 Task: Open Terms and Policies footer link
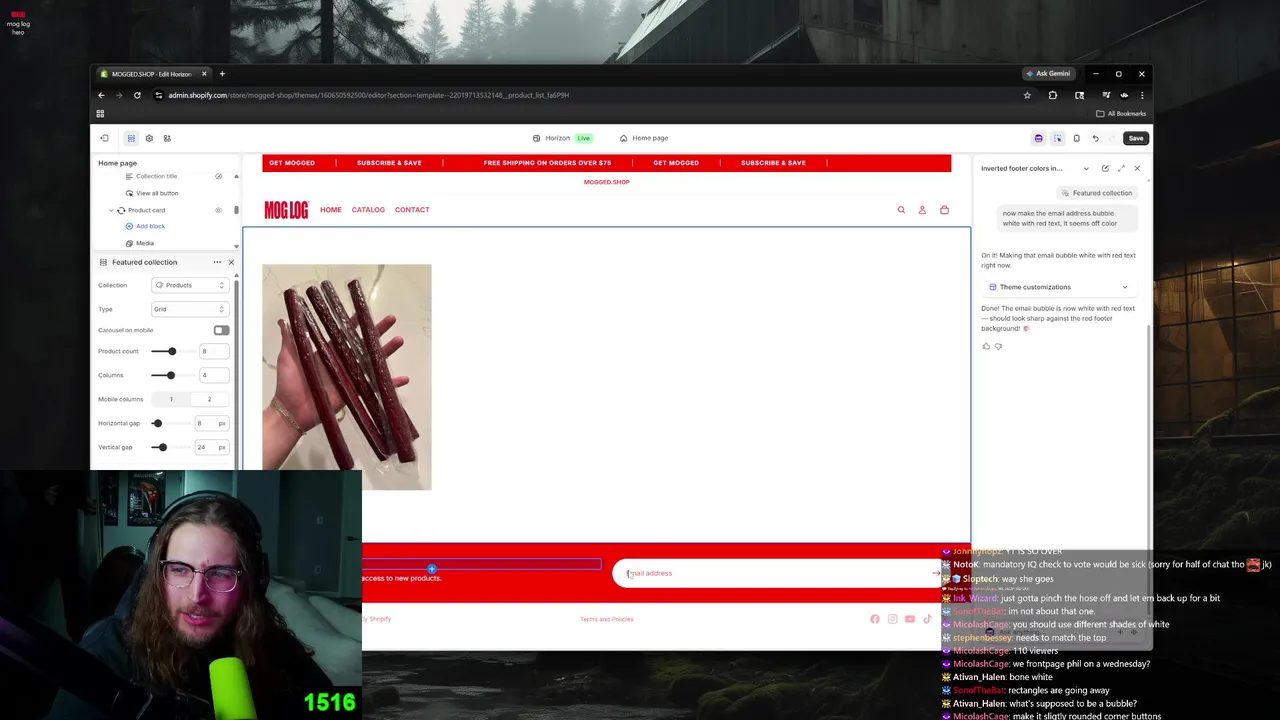tap(607, 619)
